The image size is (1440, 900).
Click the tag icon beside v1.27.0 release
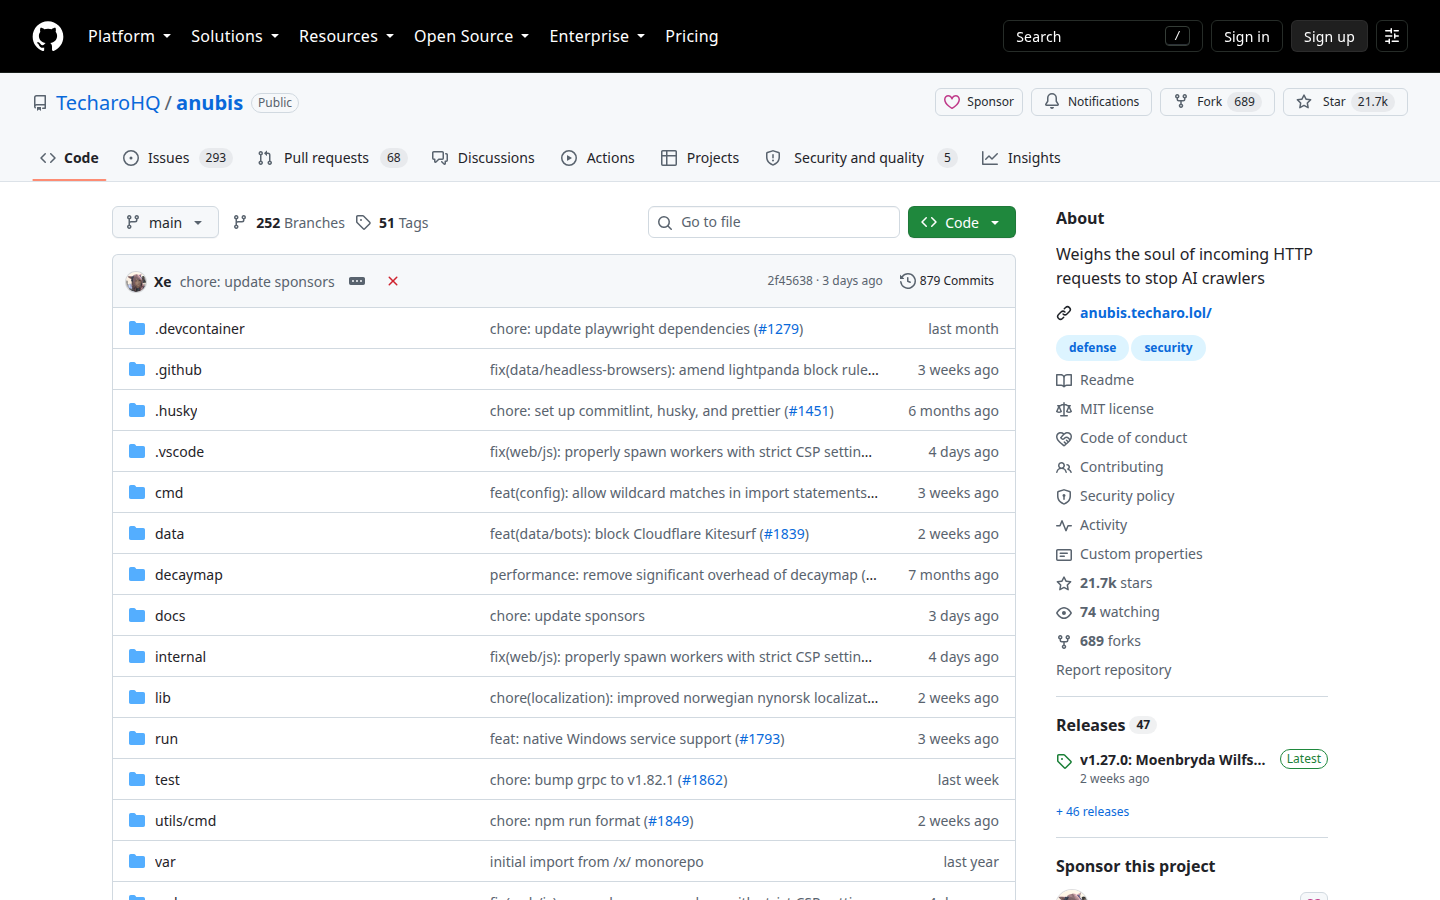(x=1064, y=761)
